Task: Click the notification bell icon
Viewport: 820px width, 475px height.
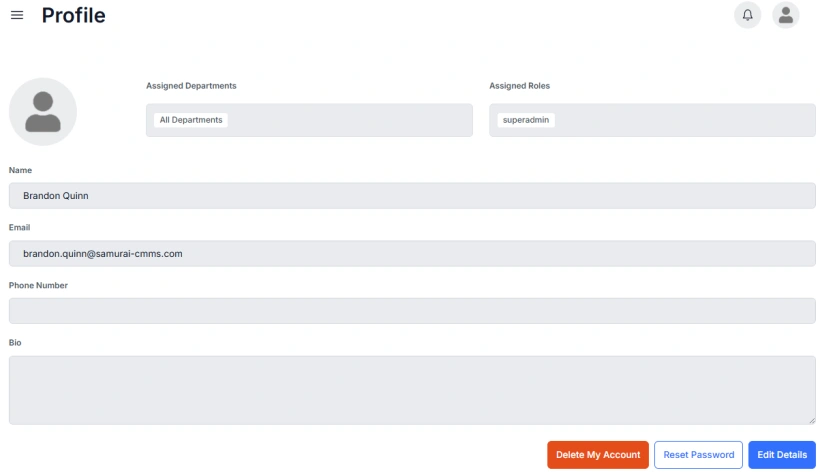Action: pyautogui.click(x=747, y=15)
